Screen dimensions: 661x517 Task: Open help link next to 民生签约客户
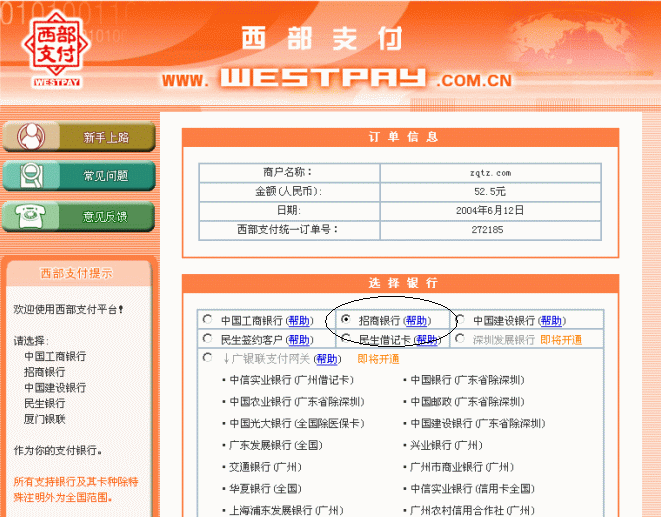click(x=299, y=340)
